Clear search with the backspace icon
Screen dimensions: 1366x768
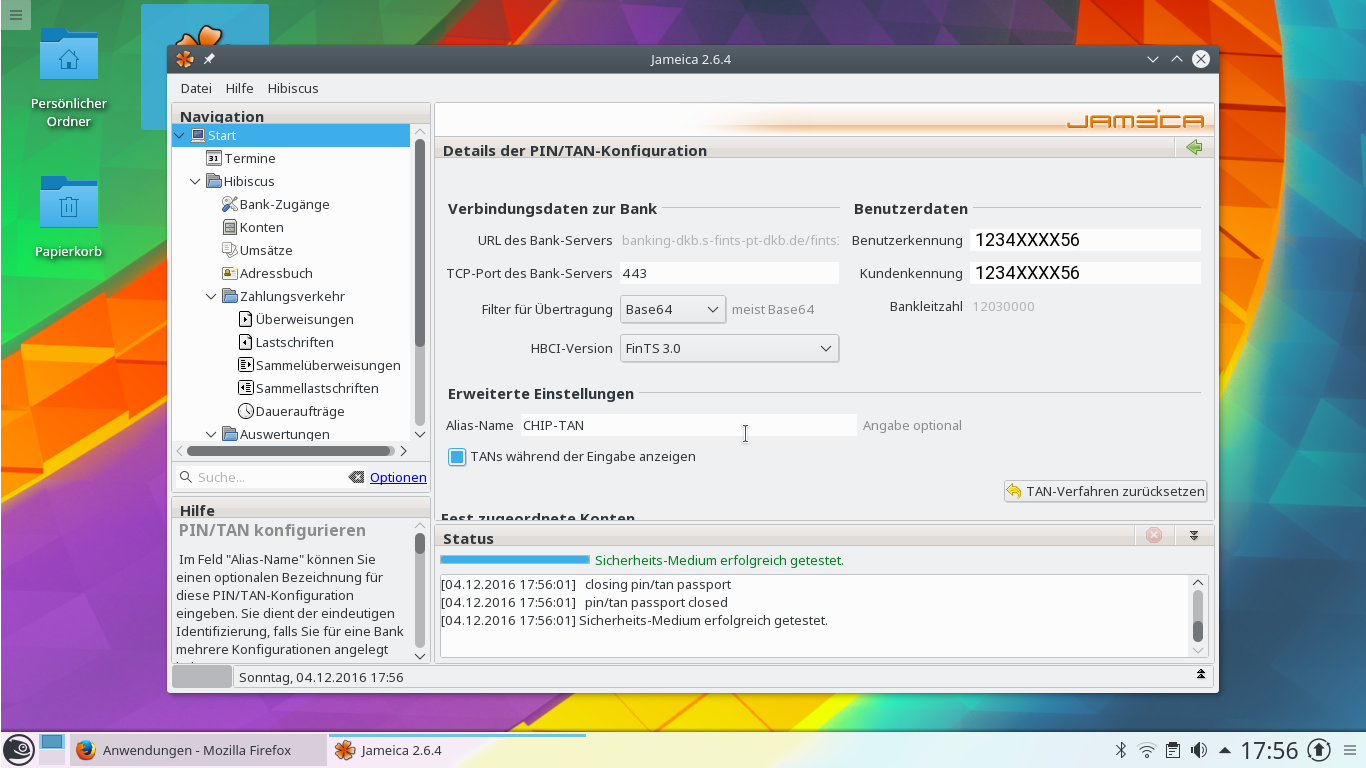click(x=356, y=477)
